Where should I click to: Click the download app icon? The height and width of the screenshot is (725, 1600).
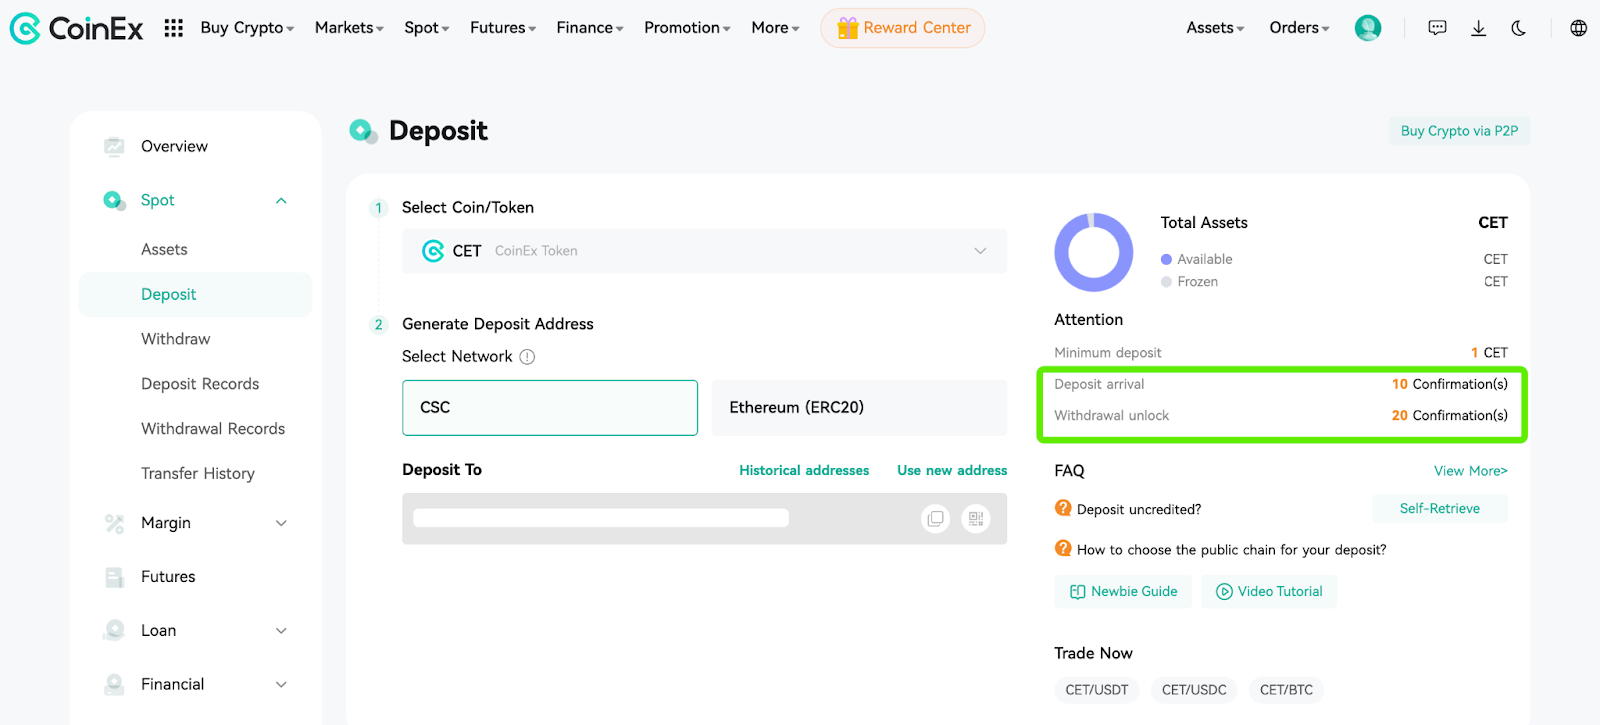click(x=1478, y=28)
